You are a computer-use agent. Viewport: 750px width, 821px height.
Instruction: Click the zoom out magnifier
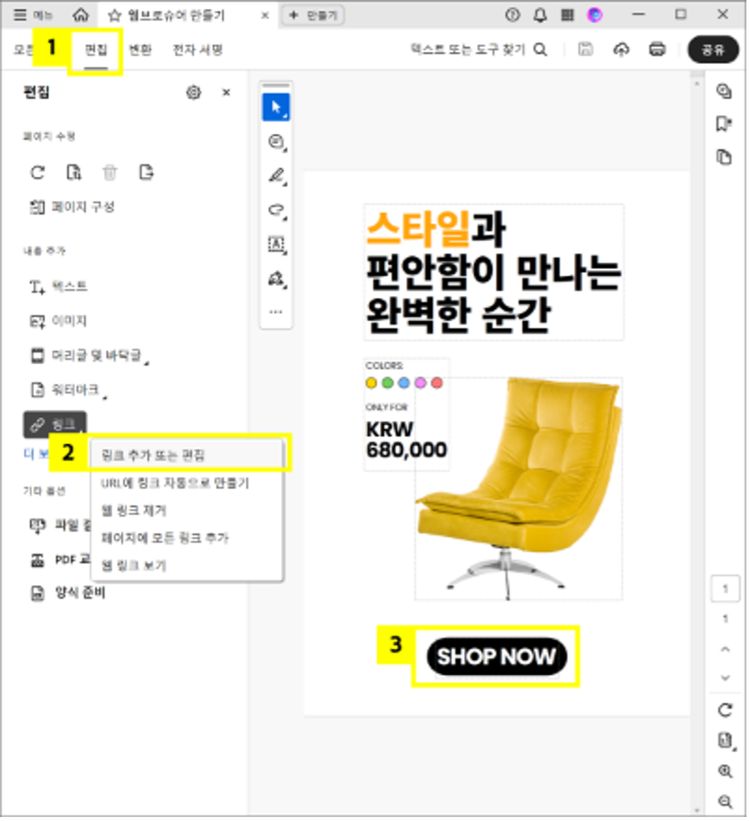pos(725,801)
